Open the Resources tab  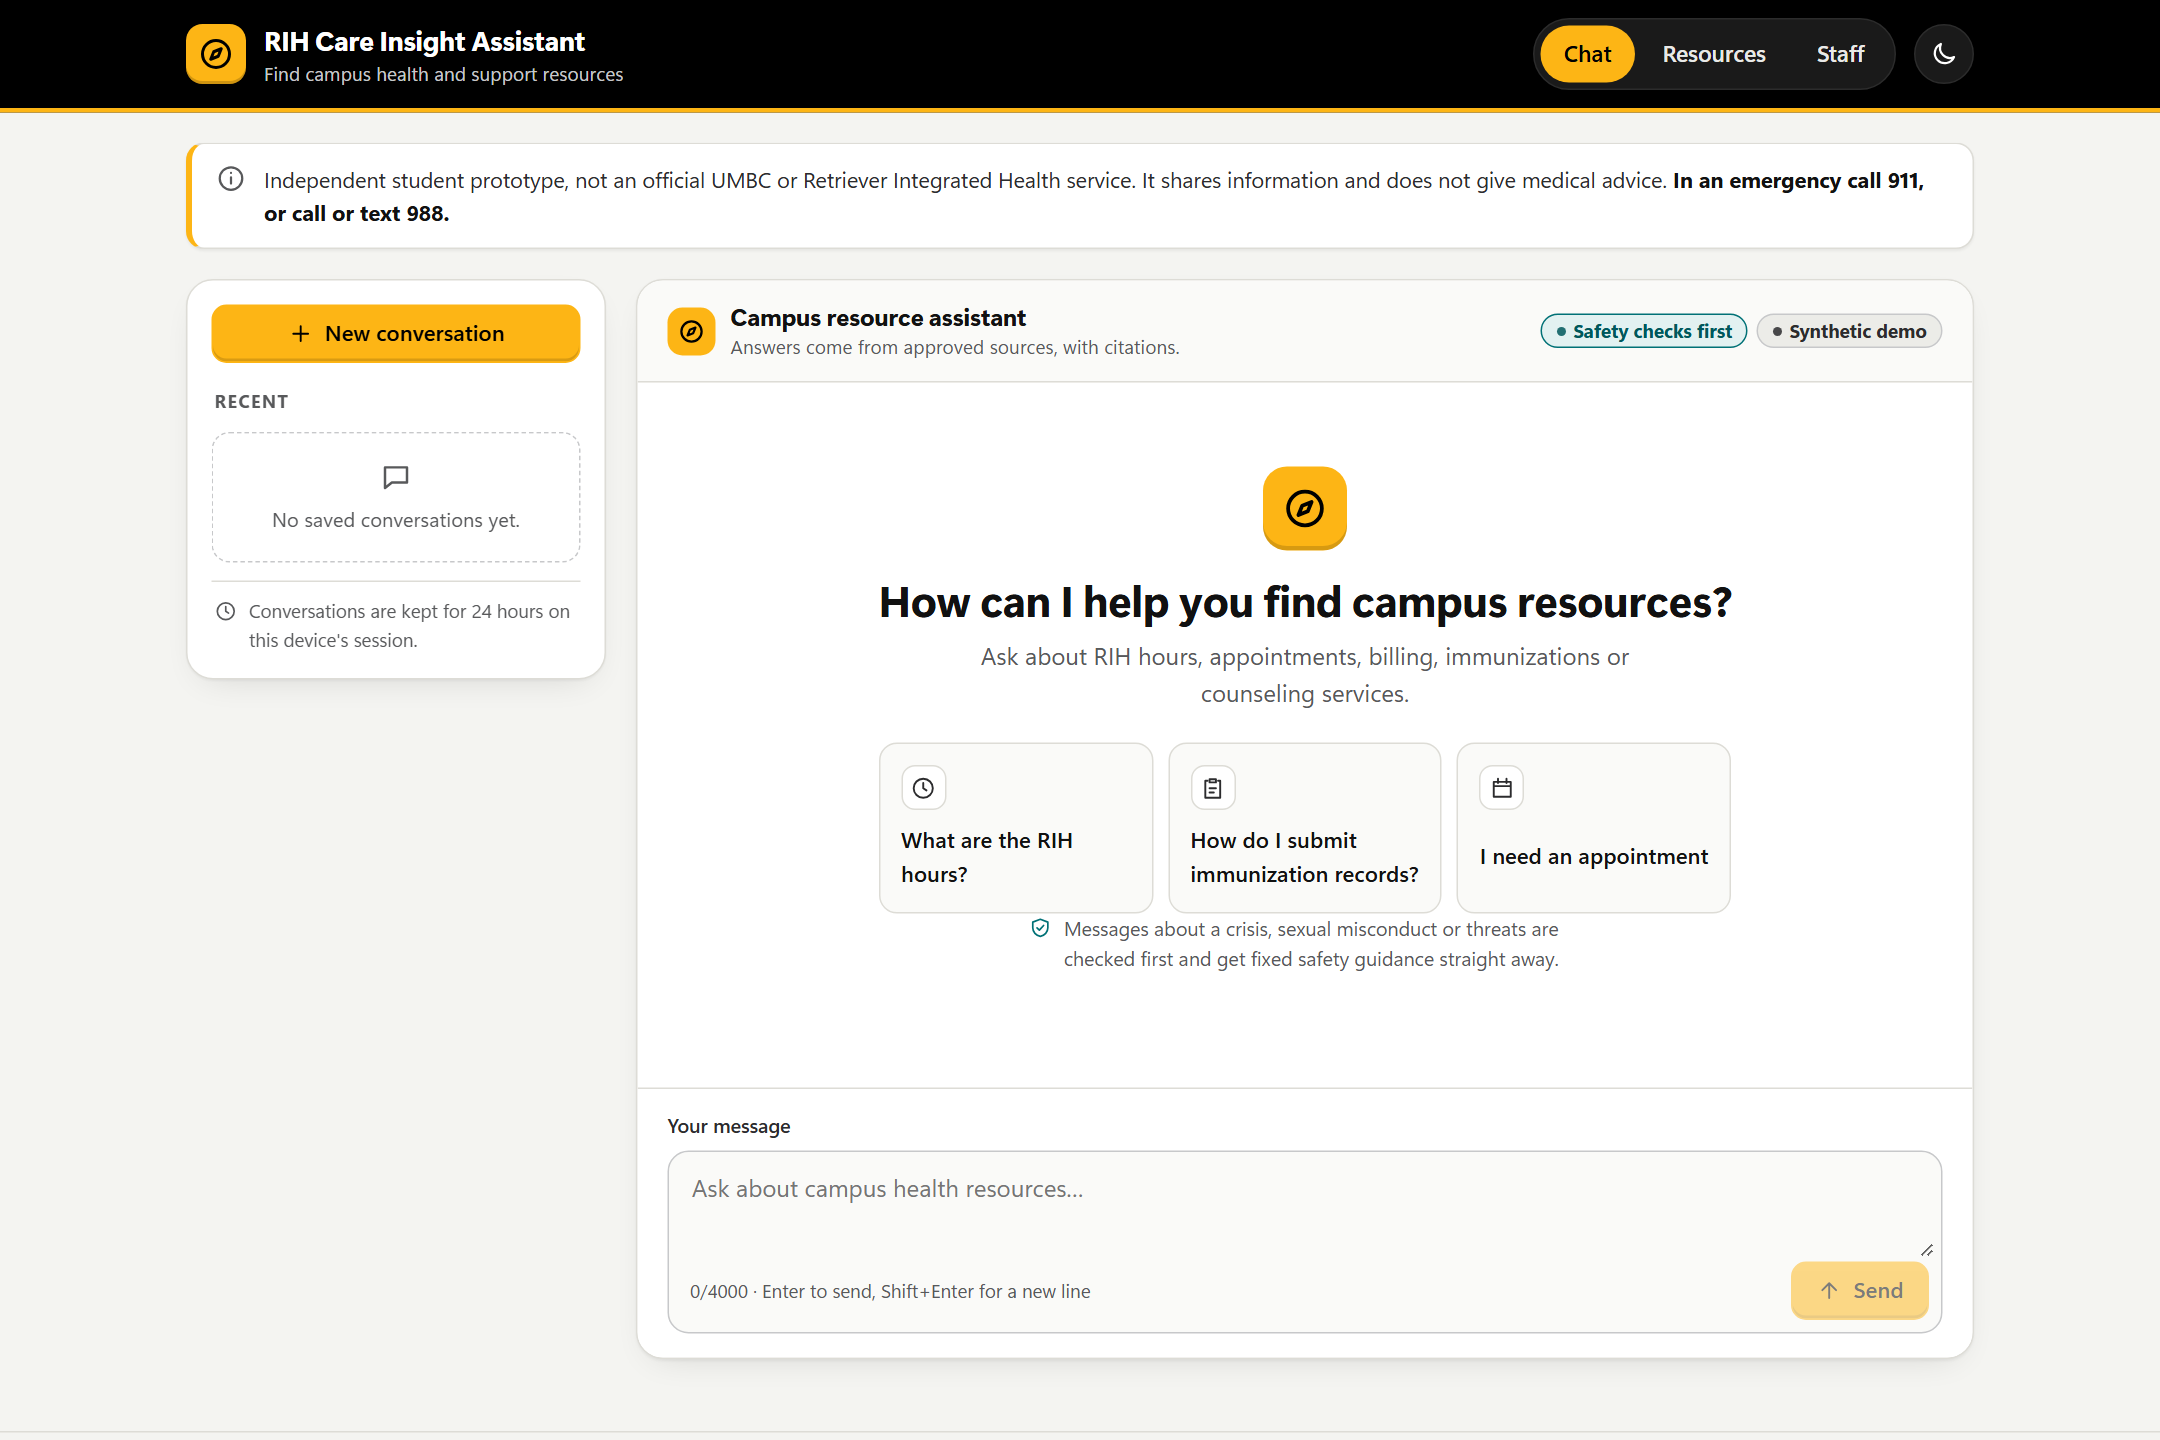pos(1713,54)
